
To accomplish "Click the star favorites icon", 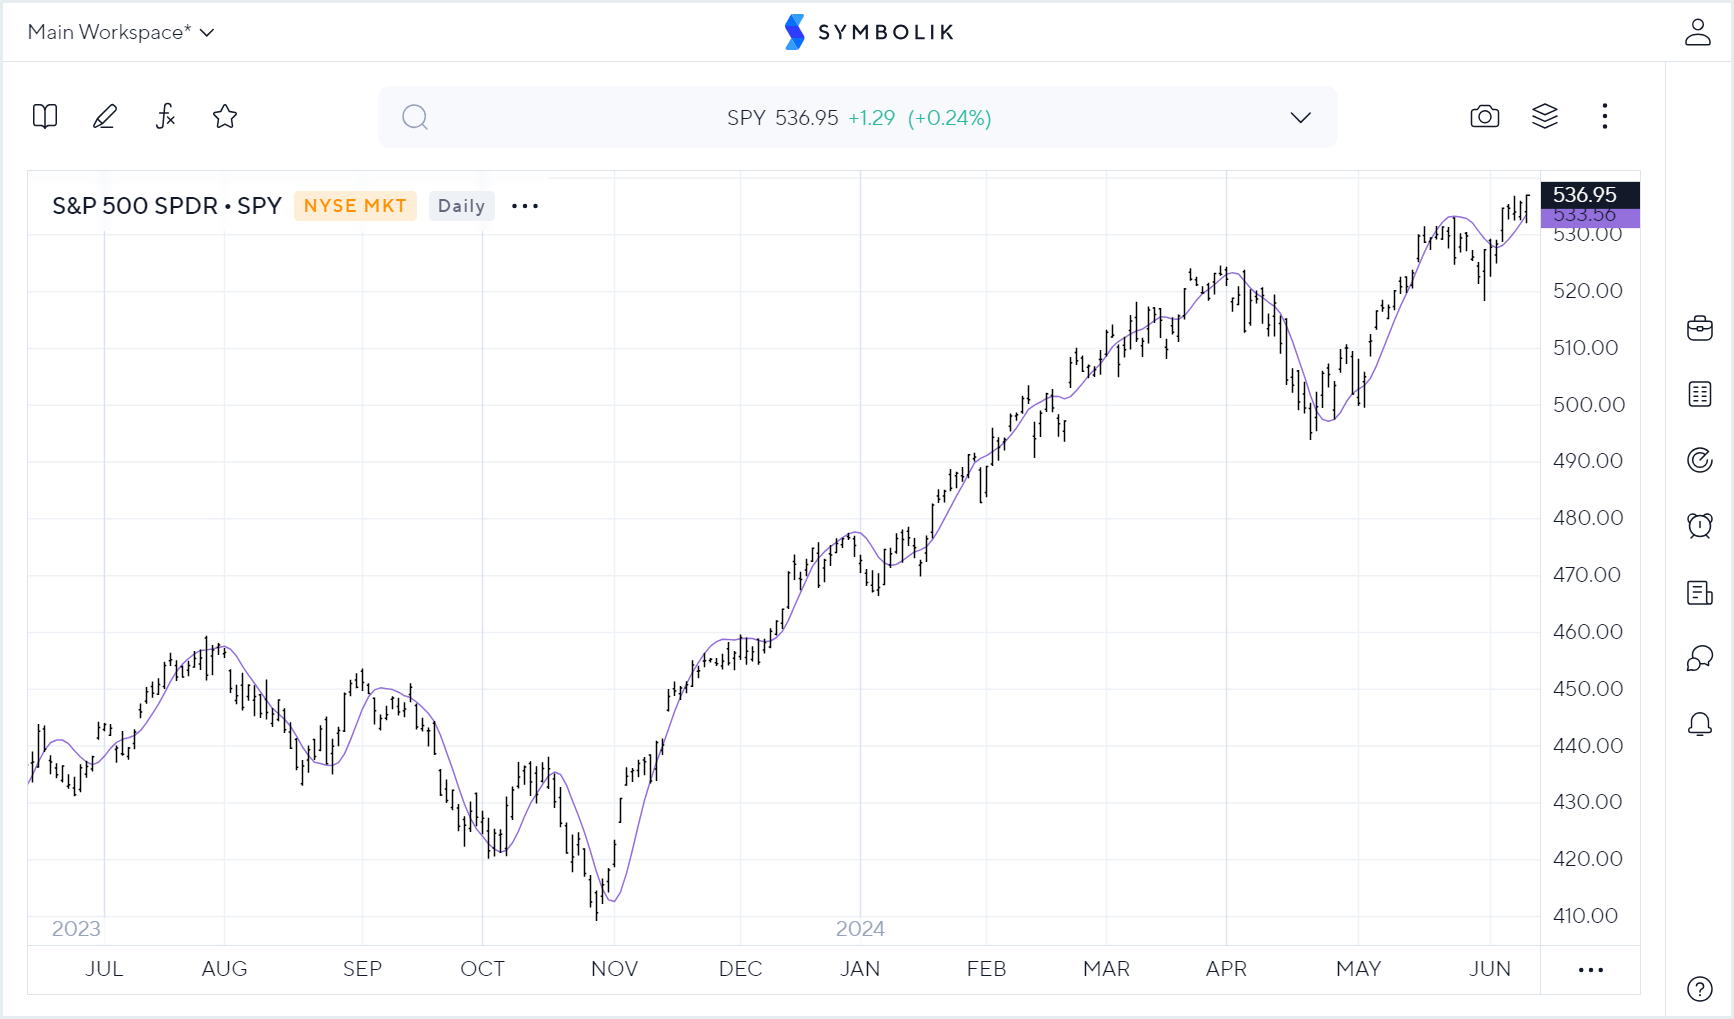I will click(x=225, y=117).
